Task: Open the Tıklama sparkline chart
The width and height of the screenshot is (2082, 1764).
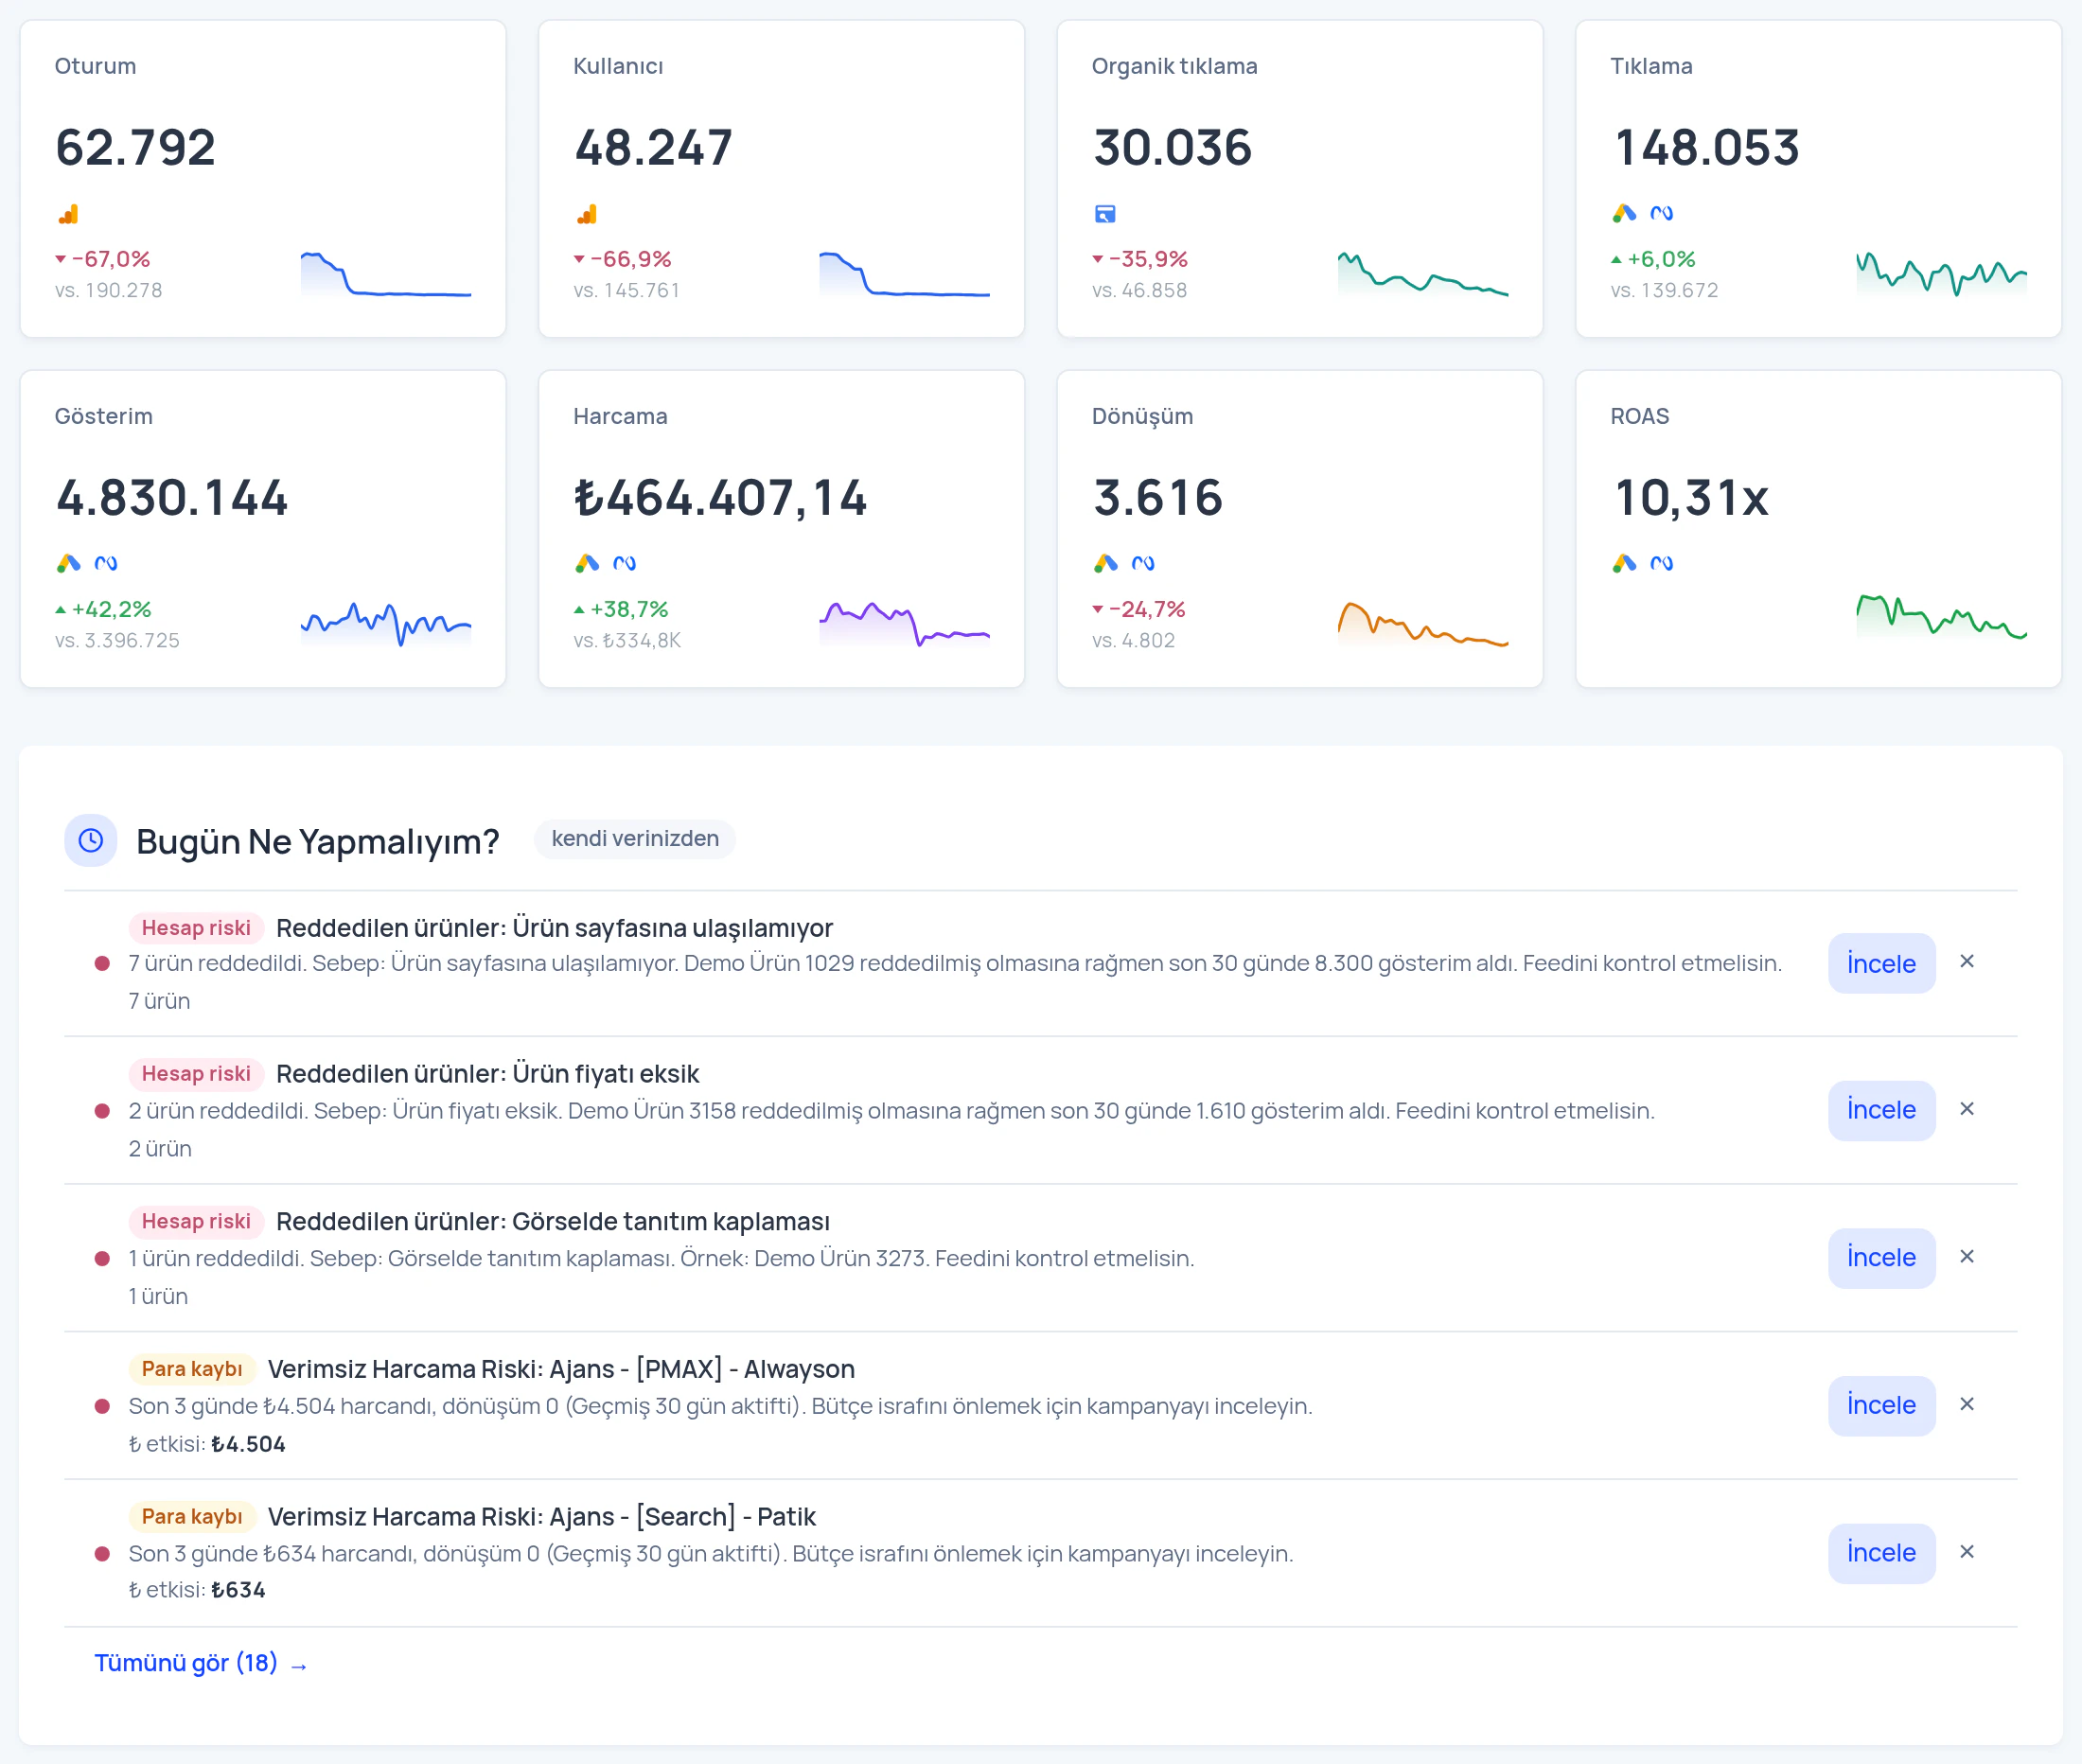Action: coord(1941,274)
